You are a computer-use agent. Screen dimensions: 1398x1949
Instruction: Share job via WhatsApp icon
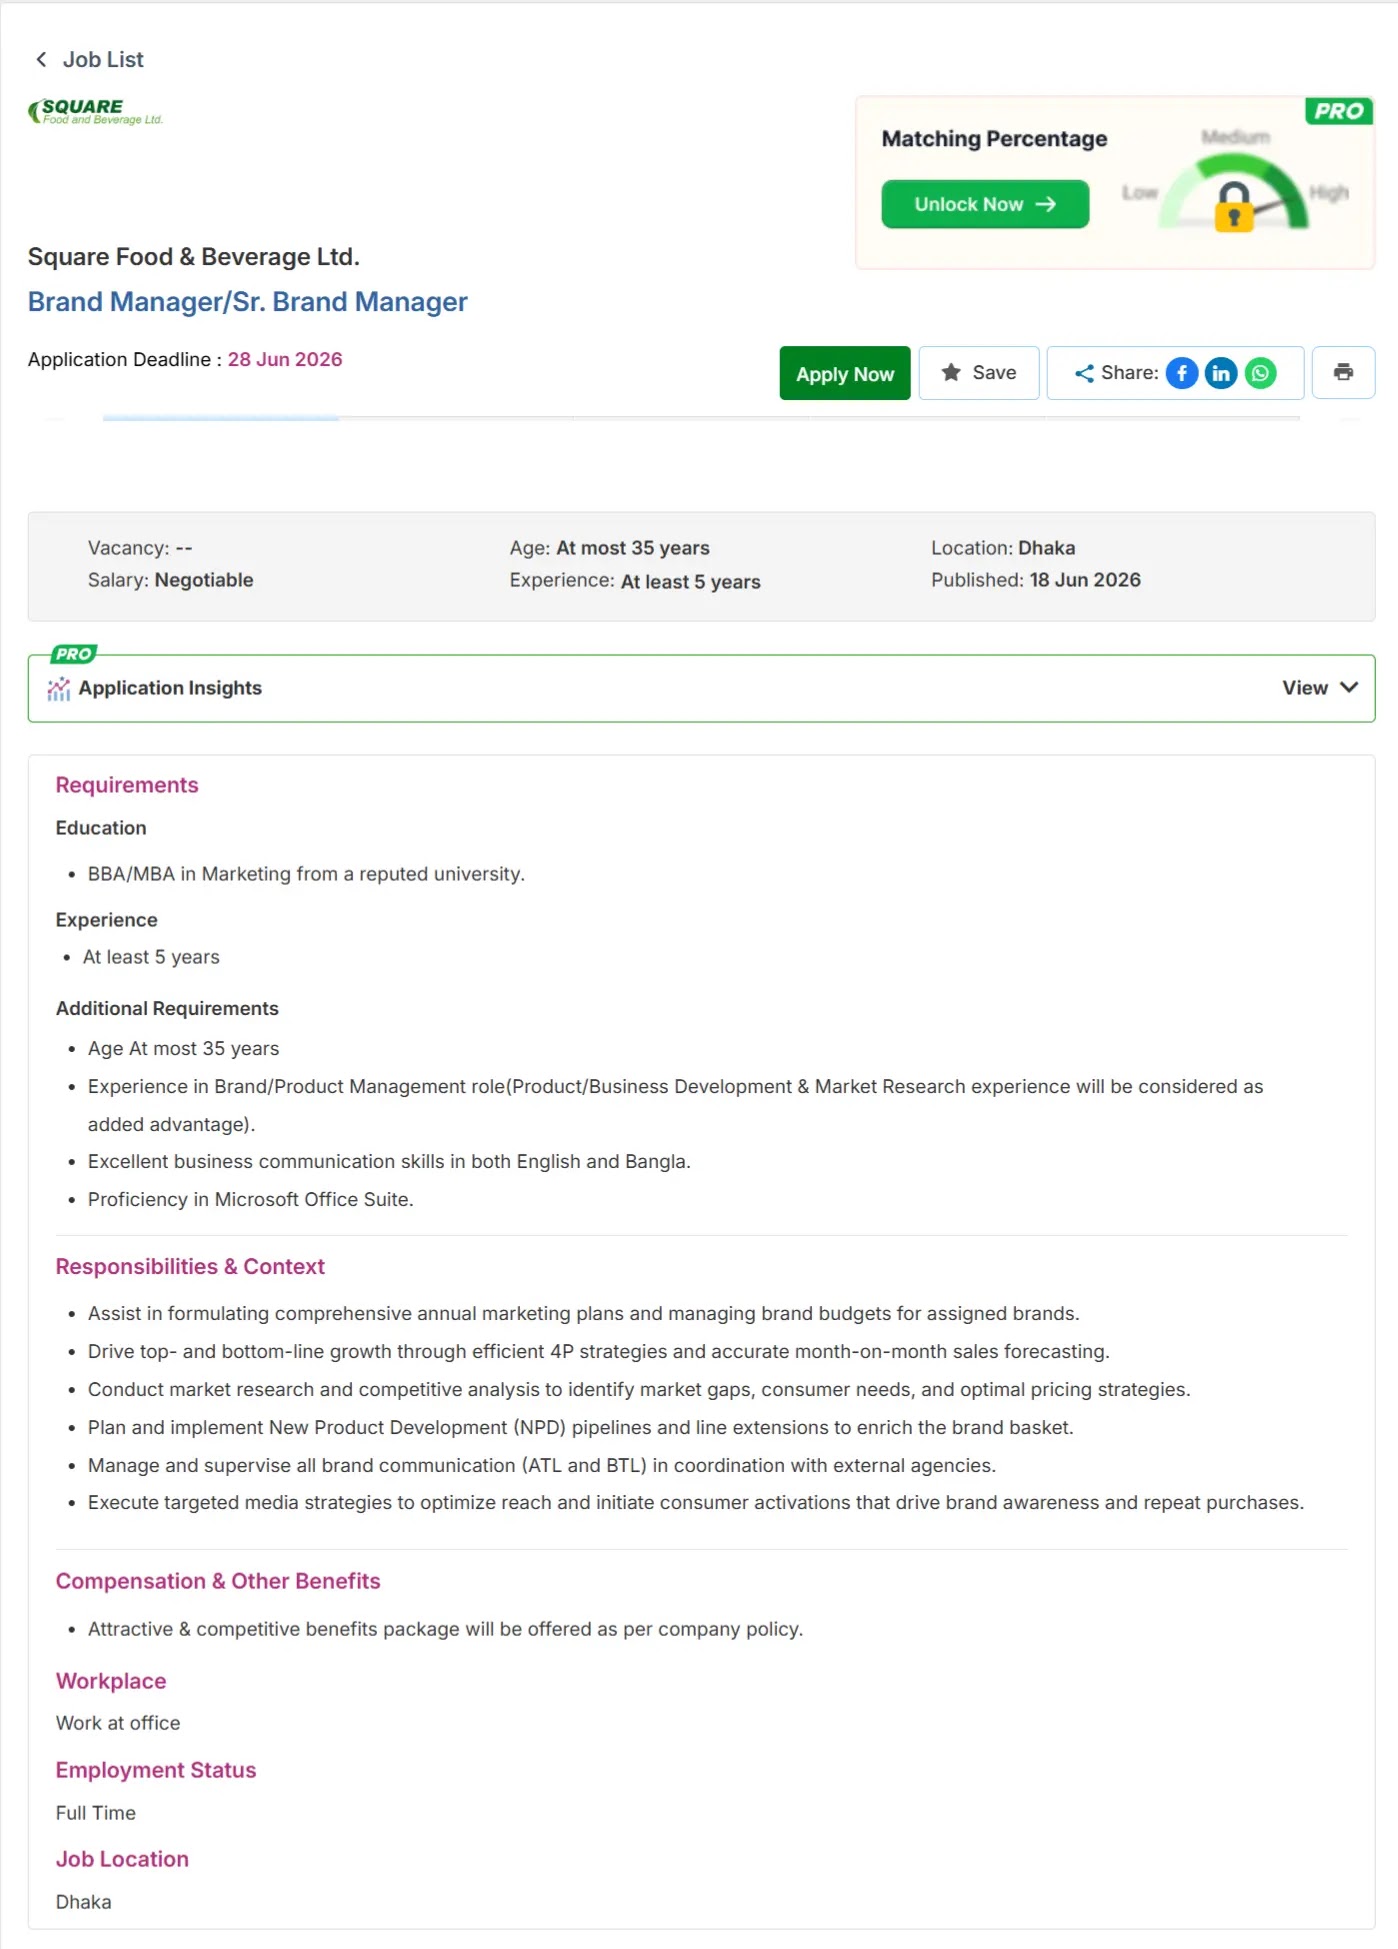pos(1260,373)
